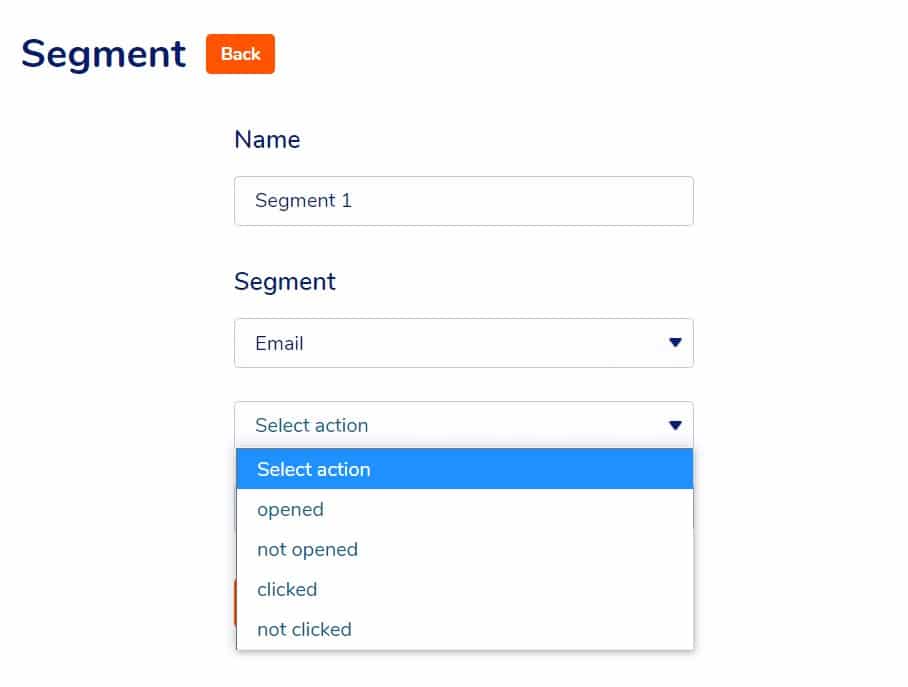Collapse the Select action dropdown box

464,425
